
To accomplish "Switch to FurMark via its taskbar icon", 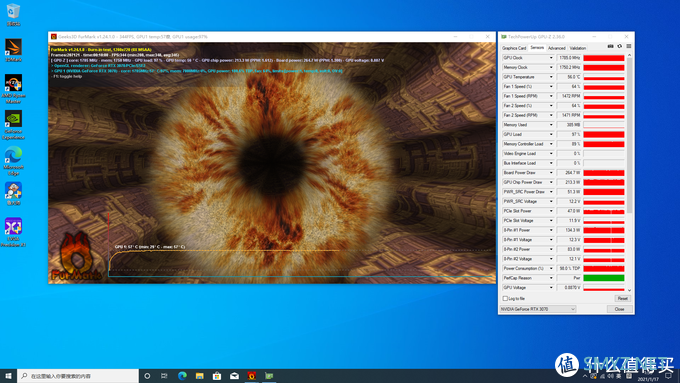I will 252,376.
